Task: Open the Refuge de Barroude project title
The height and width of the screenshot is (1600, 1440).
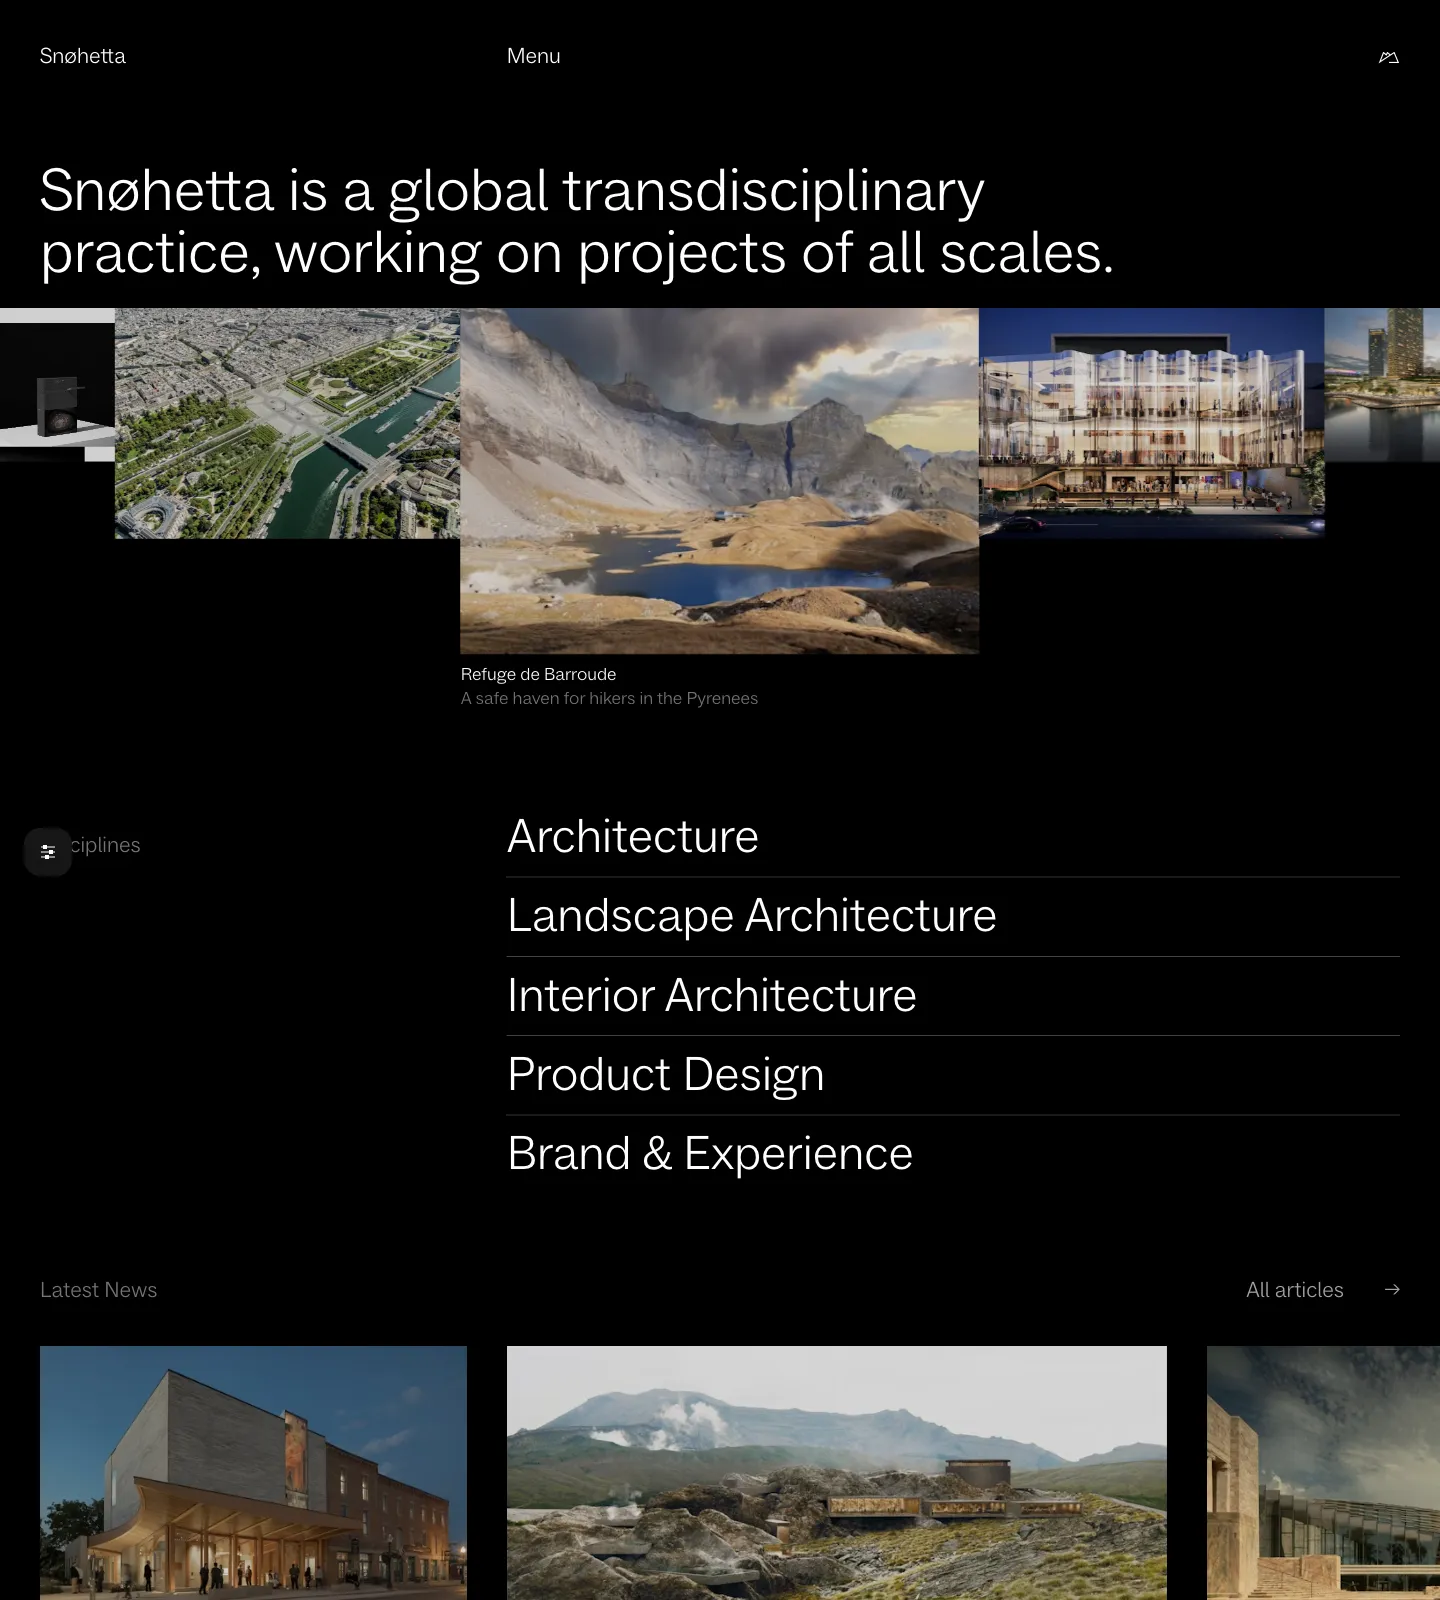Action: [538, 674]
